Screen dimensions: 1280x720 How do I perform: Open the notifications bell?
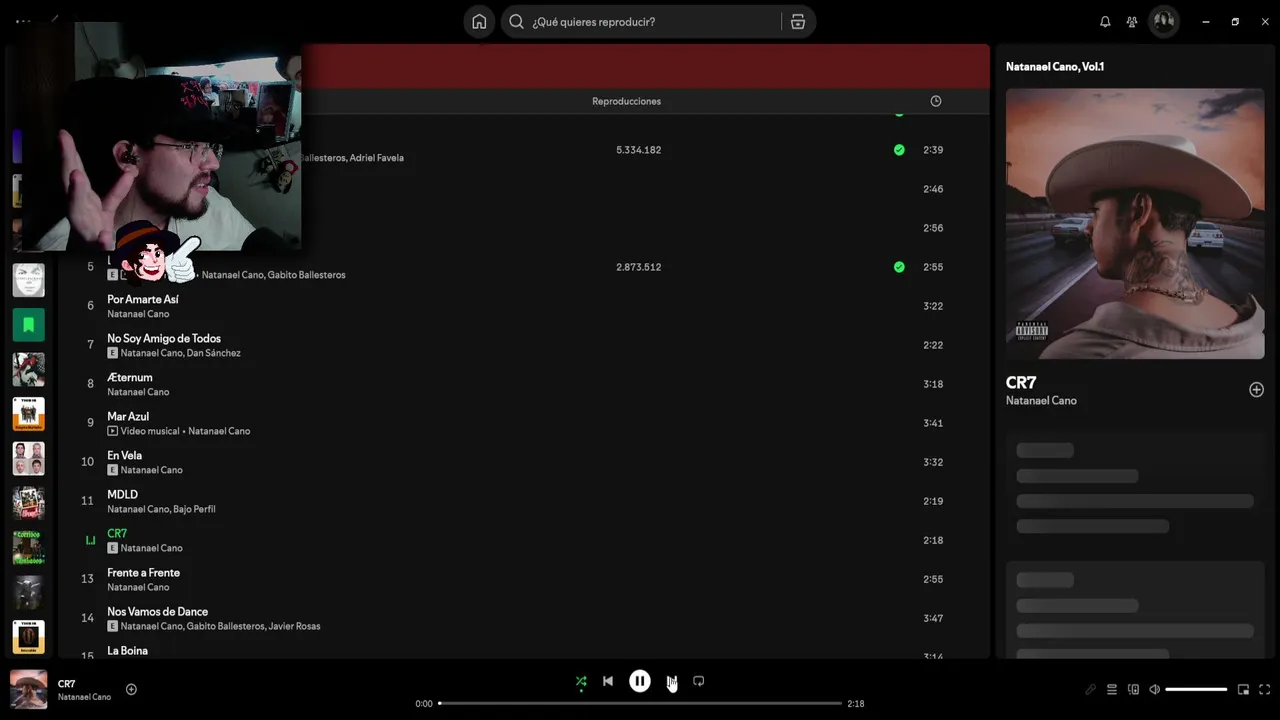tap(1105, 22)
